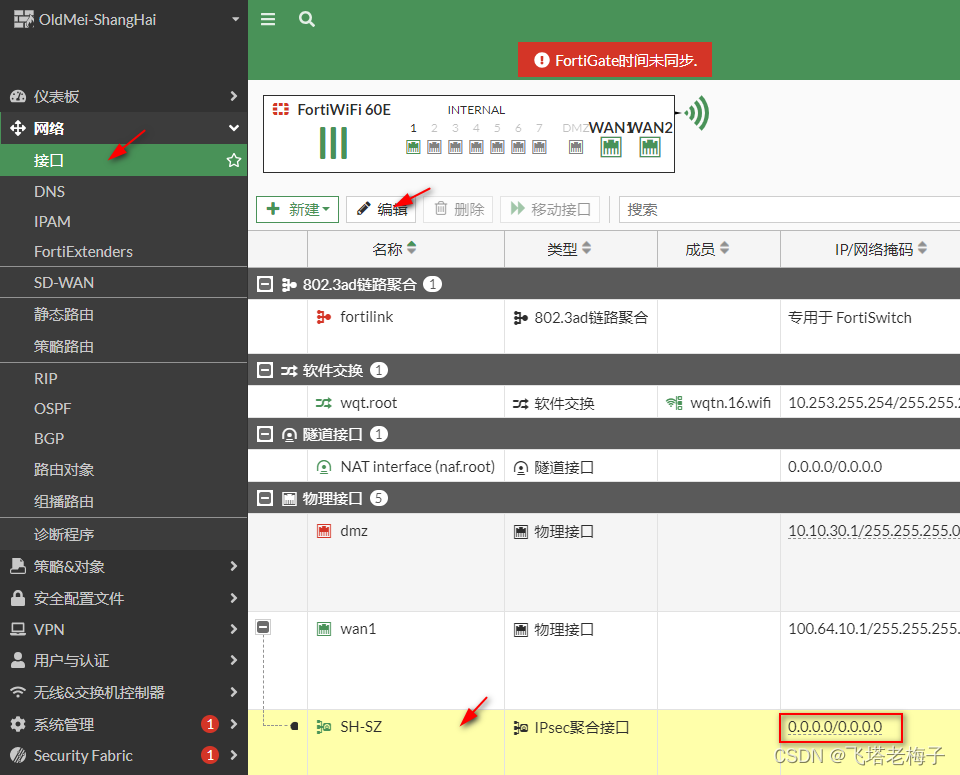The height and width of the screenshot is (775, 960).
Task: Expand the Security Fabric menu
Action: [124, 755]
